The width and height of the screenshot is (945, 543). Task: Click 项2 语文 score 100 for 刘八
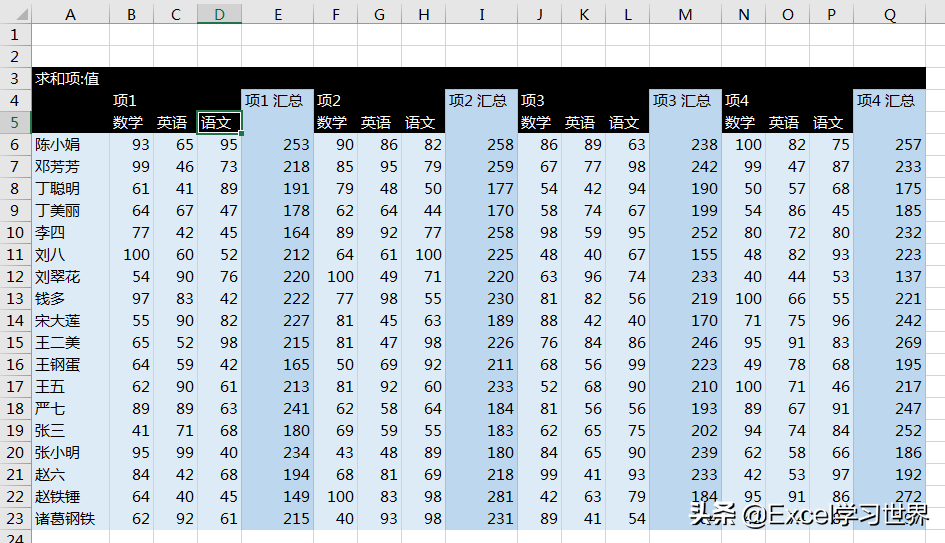click(x=423, y=254)
